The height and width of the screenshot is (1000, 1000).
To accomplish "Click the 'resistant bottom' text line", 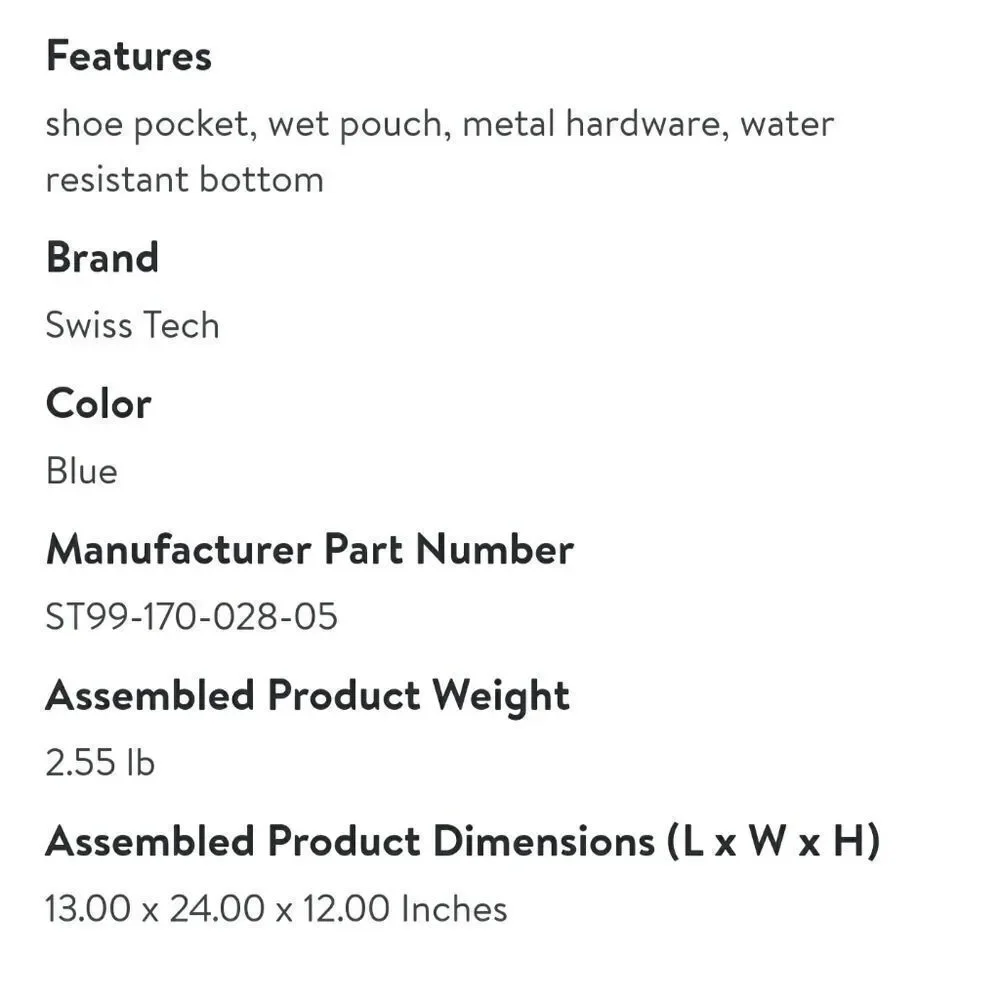I will click(x=185, y=179).
